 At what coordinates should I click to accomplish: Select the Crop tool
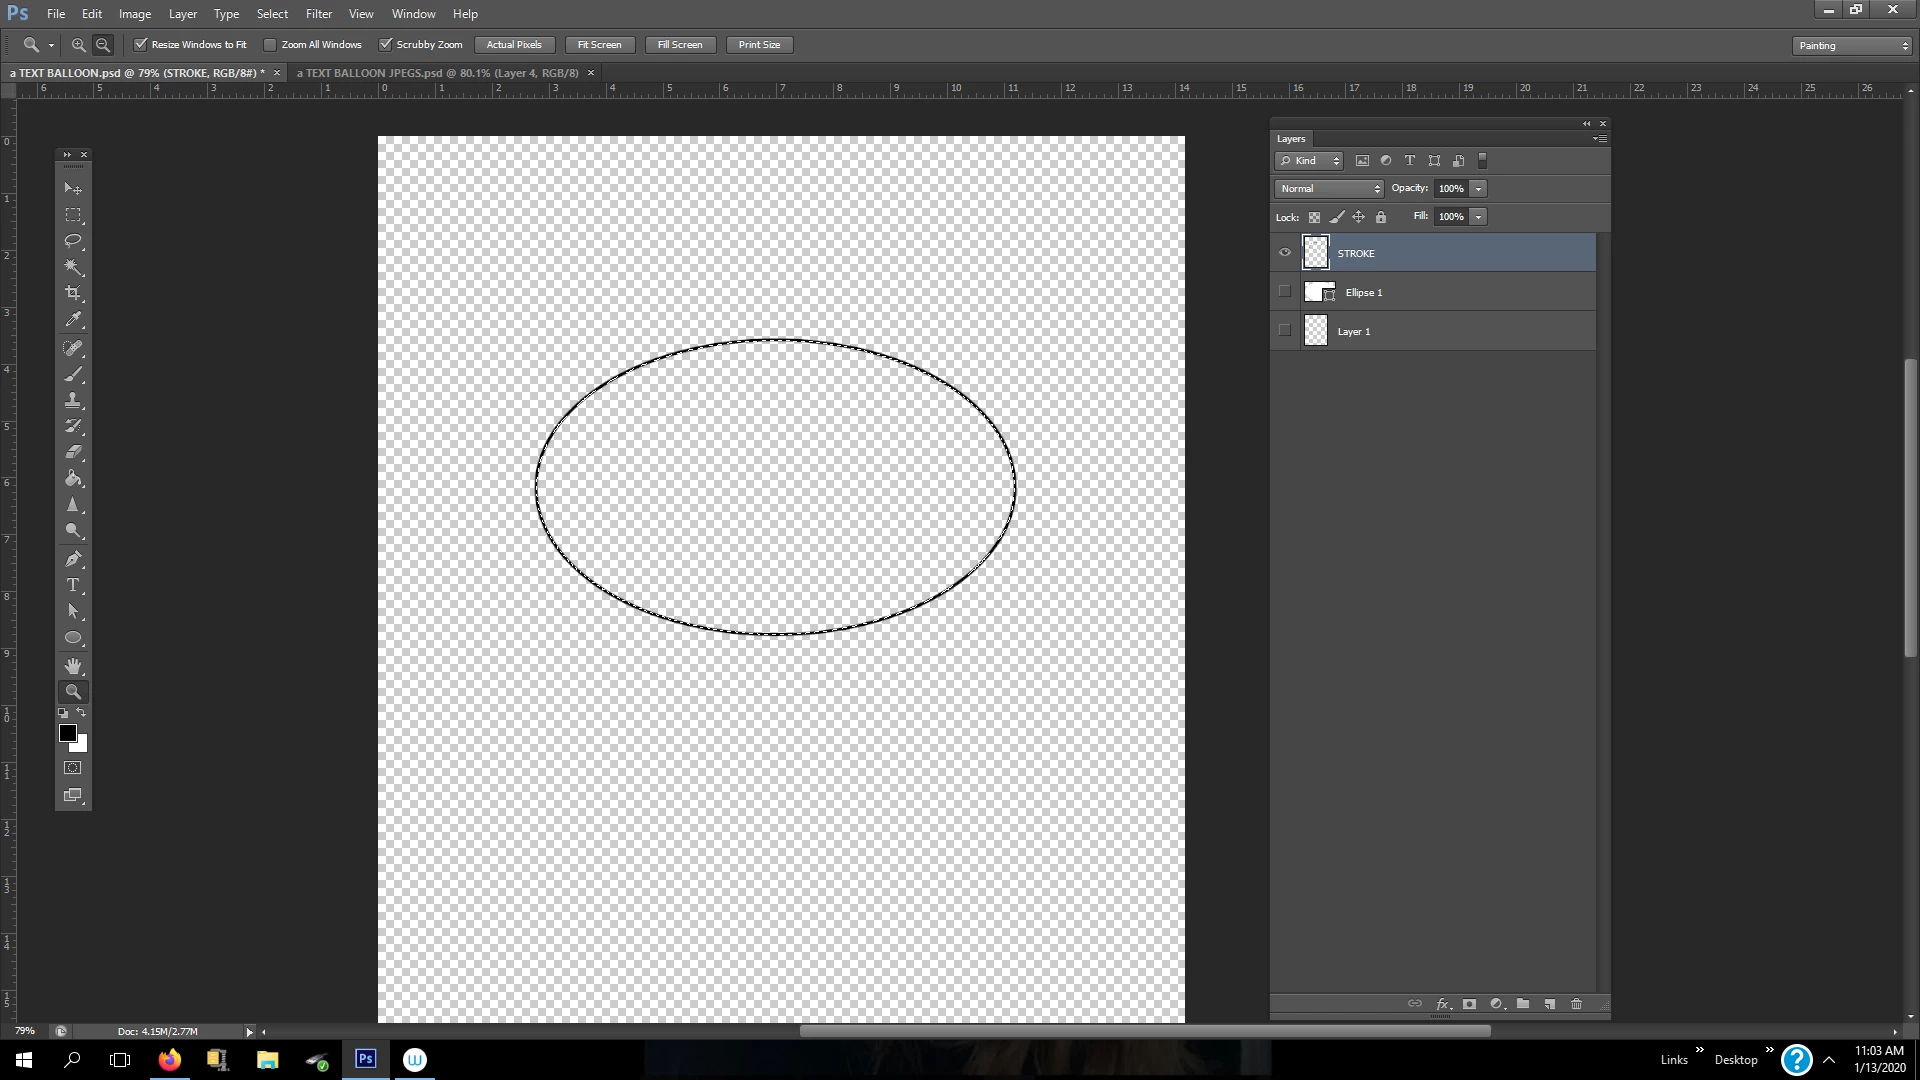(x=73, y=293)
